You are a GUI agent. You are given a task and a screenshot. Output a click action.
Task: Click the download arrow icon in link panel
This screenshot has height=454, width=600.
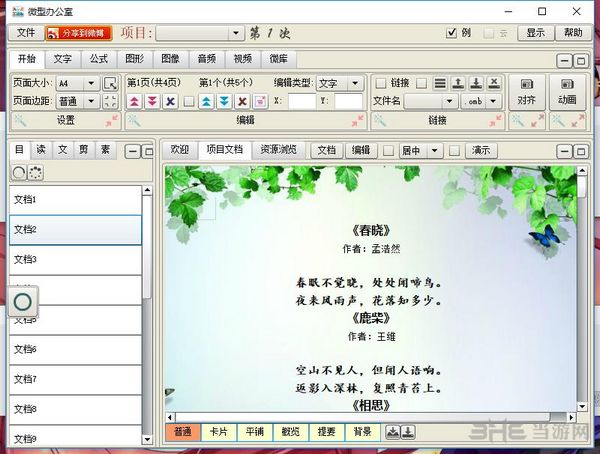[x=476, y=83]
